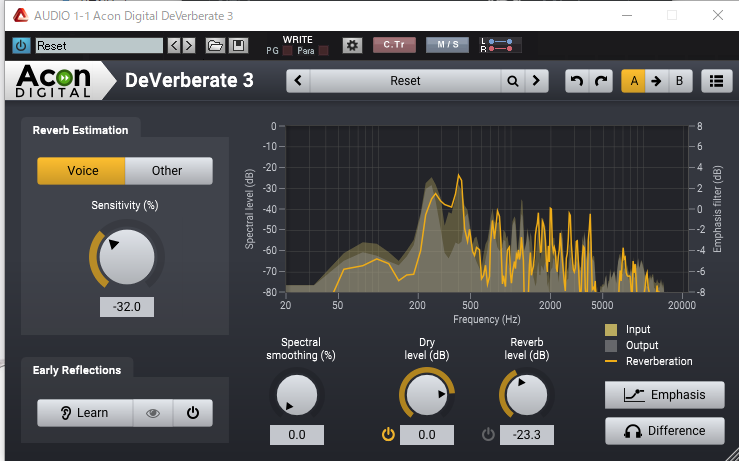Click the Output legend color swatch
The image size is (739, 461).
611,346
